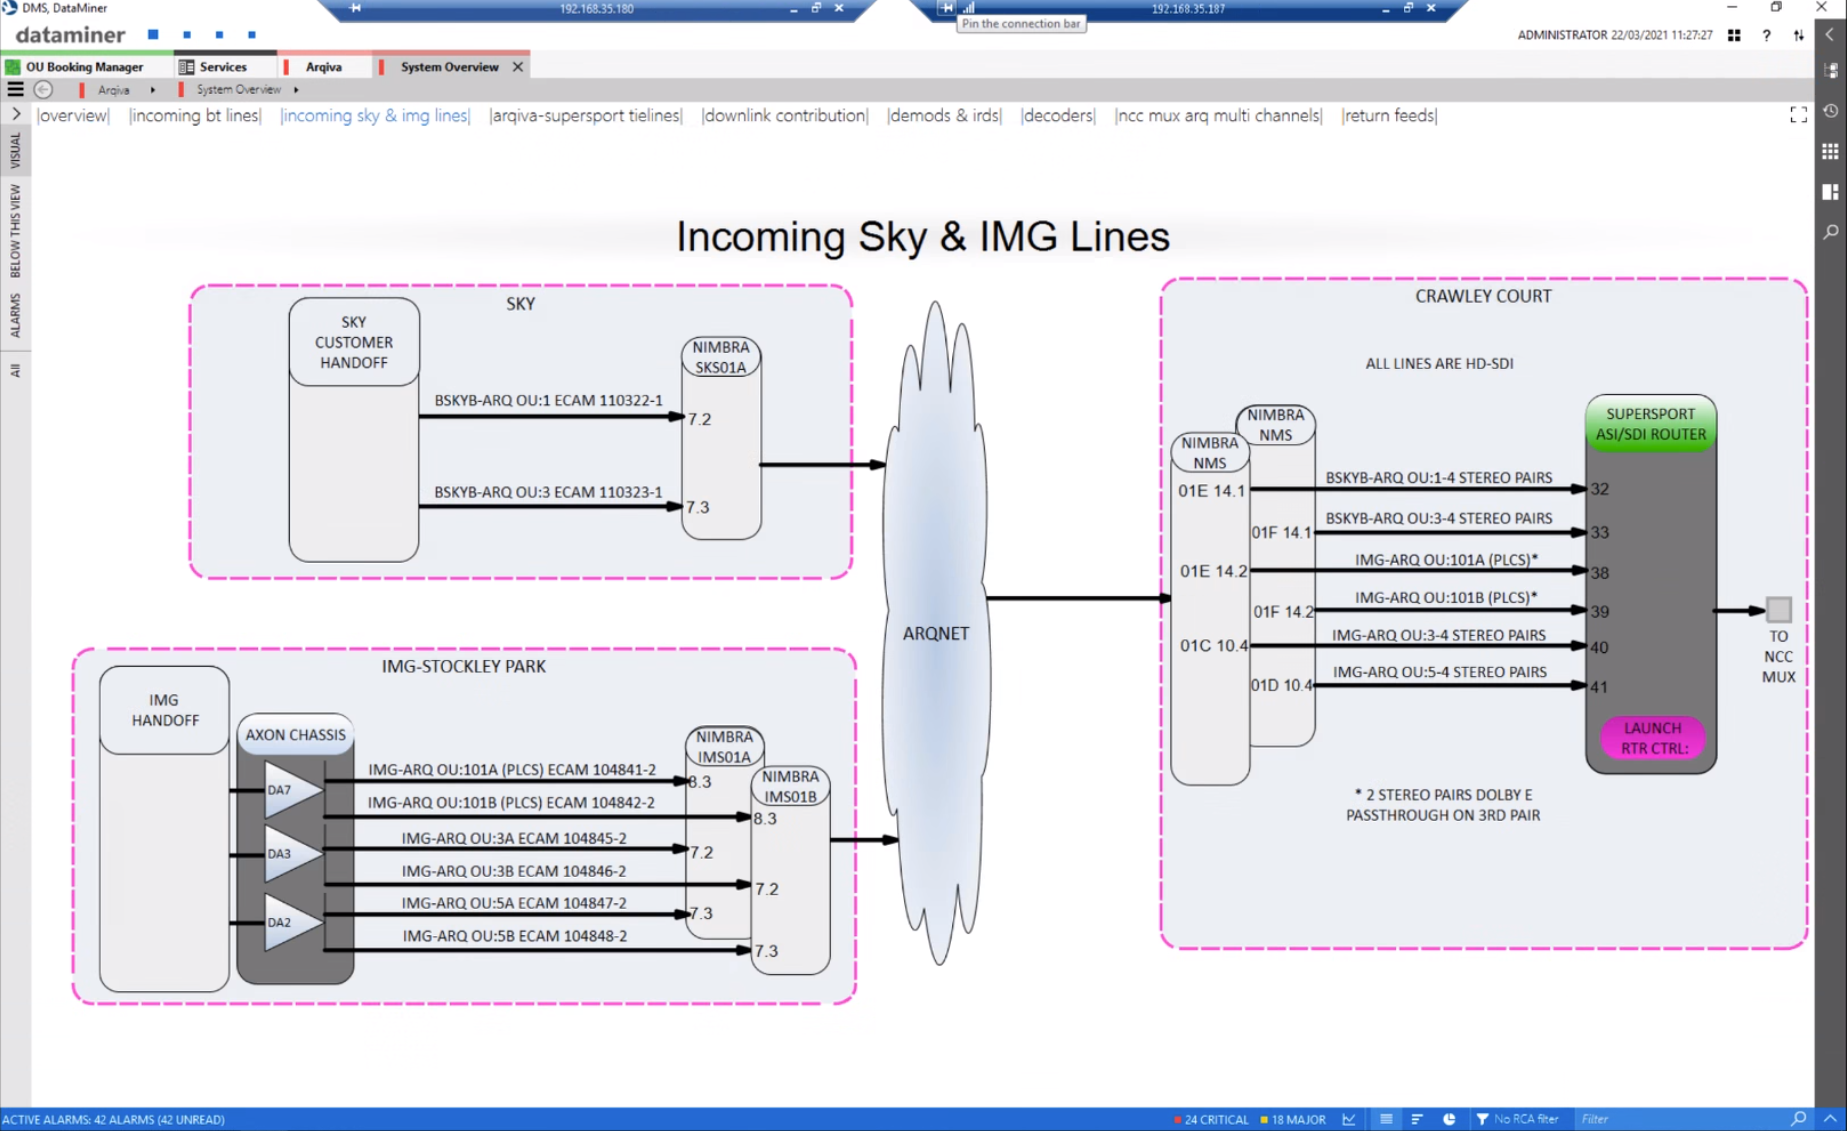Select the All side tab

[15, 370]
